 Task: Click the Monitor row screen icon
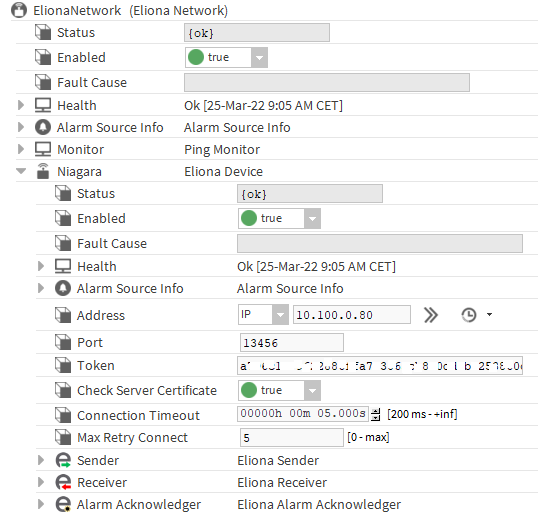pos(43,150)
